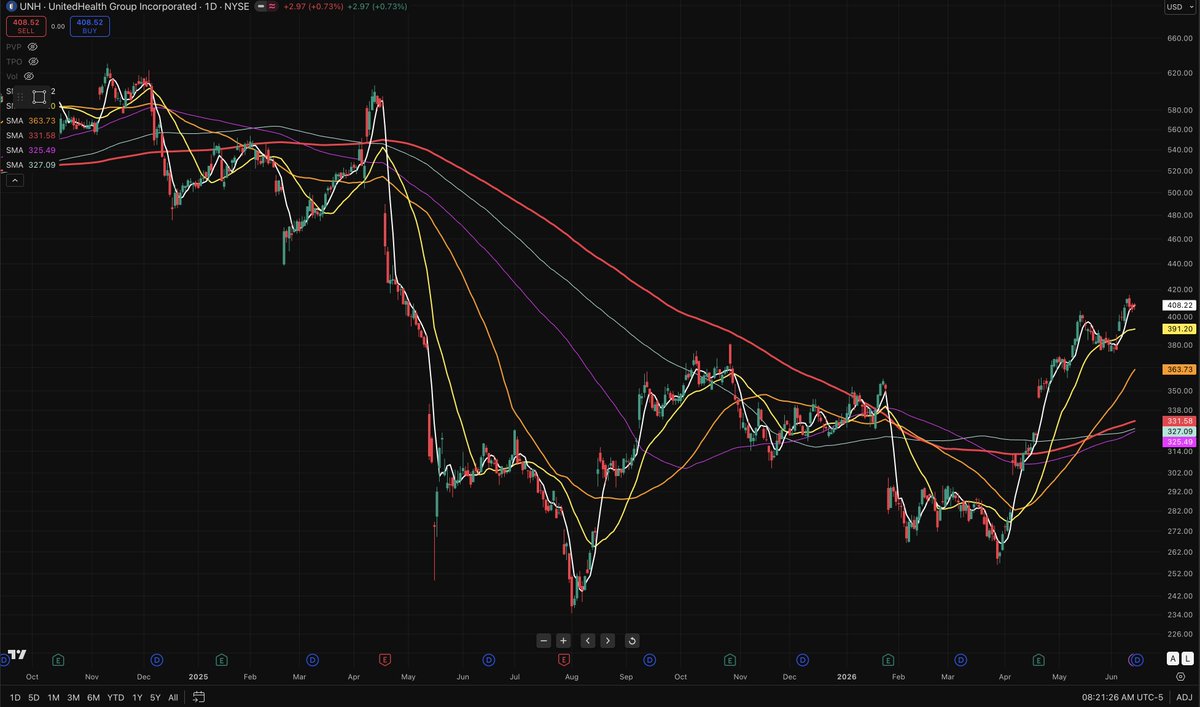Click the 408.22 current price label on scale

click(1178, 305)
